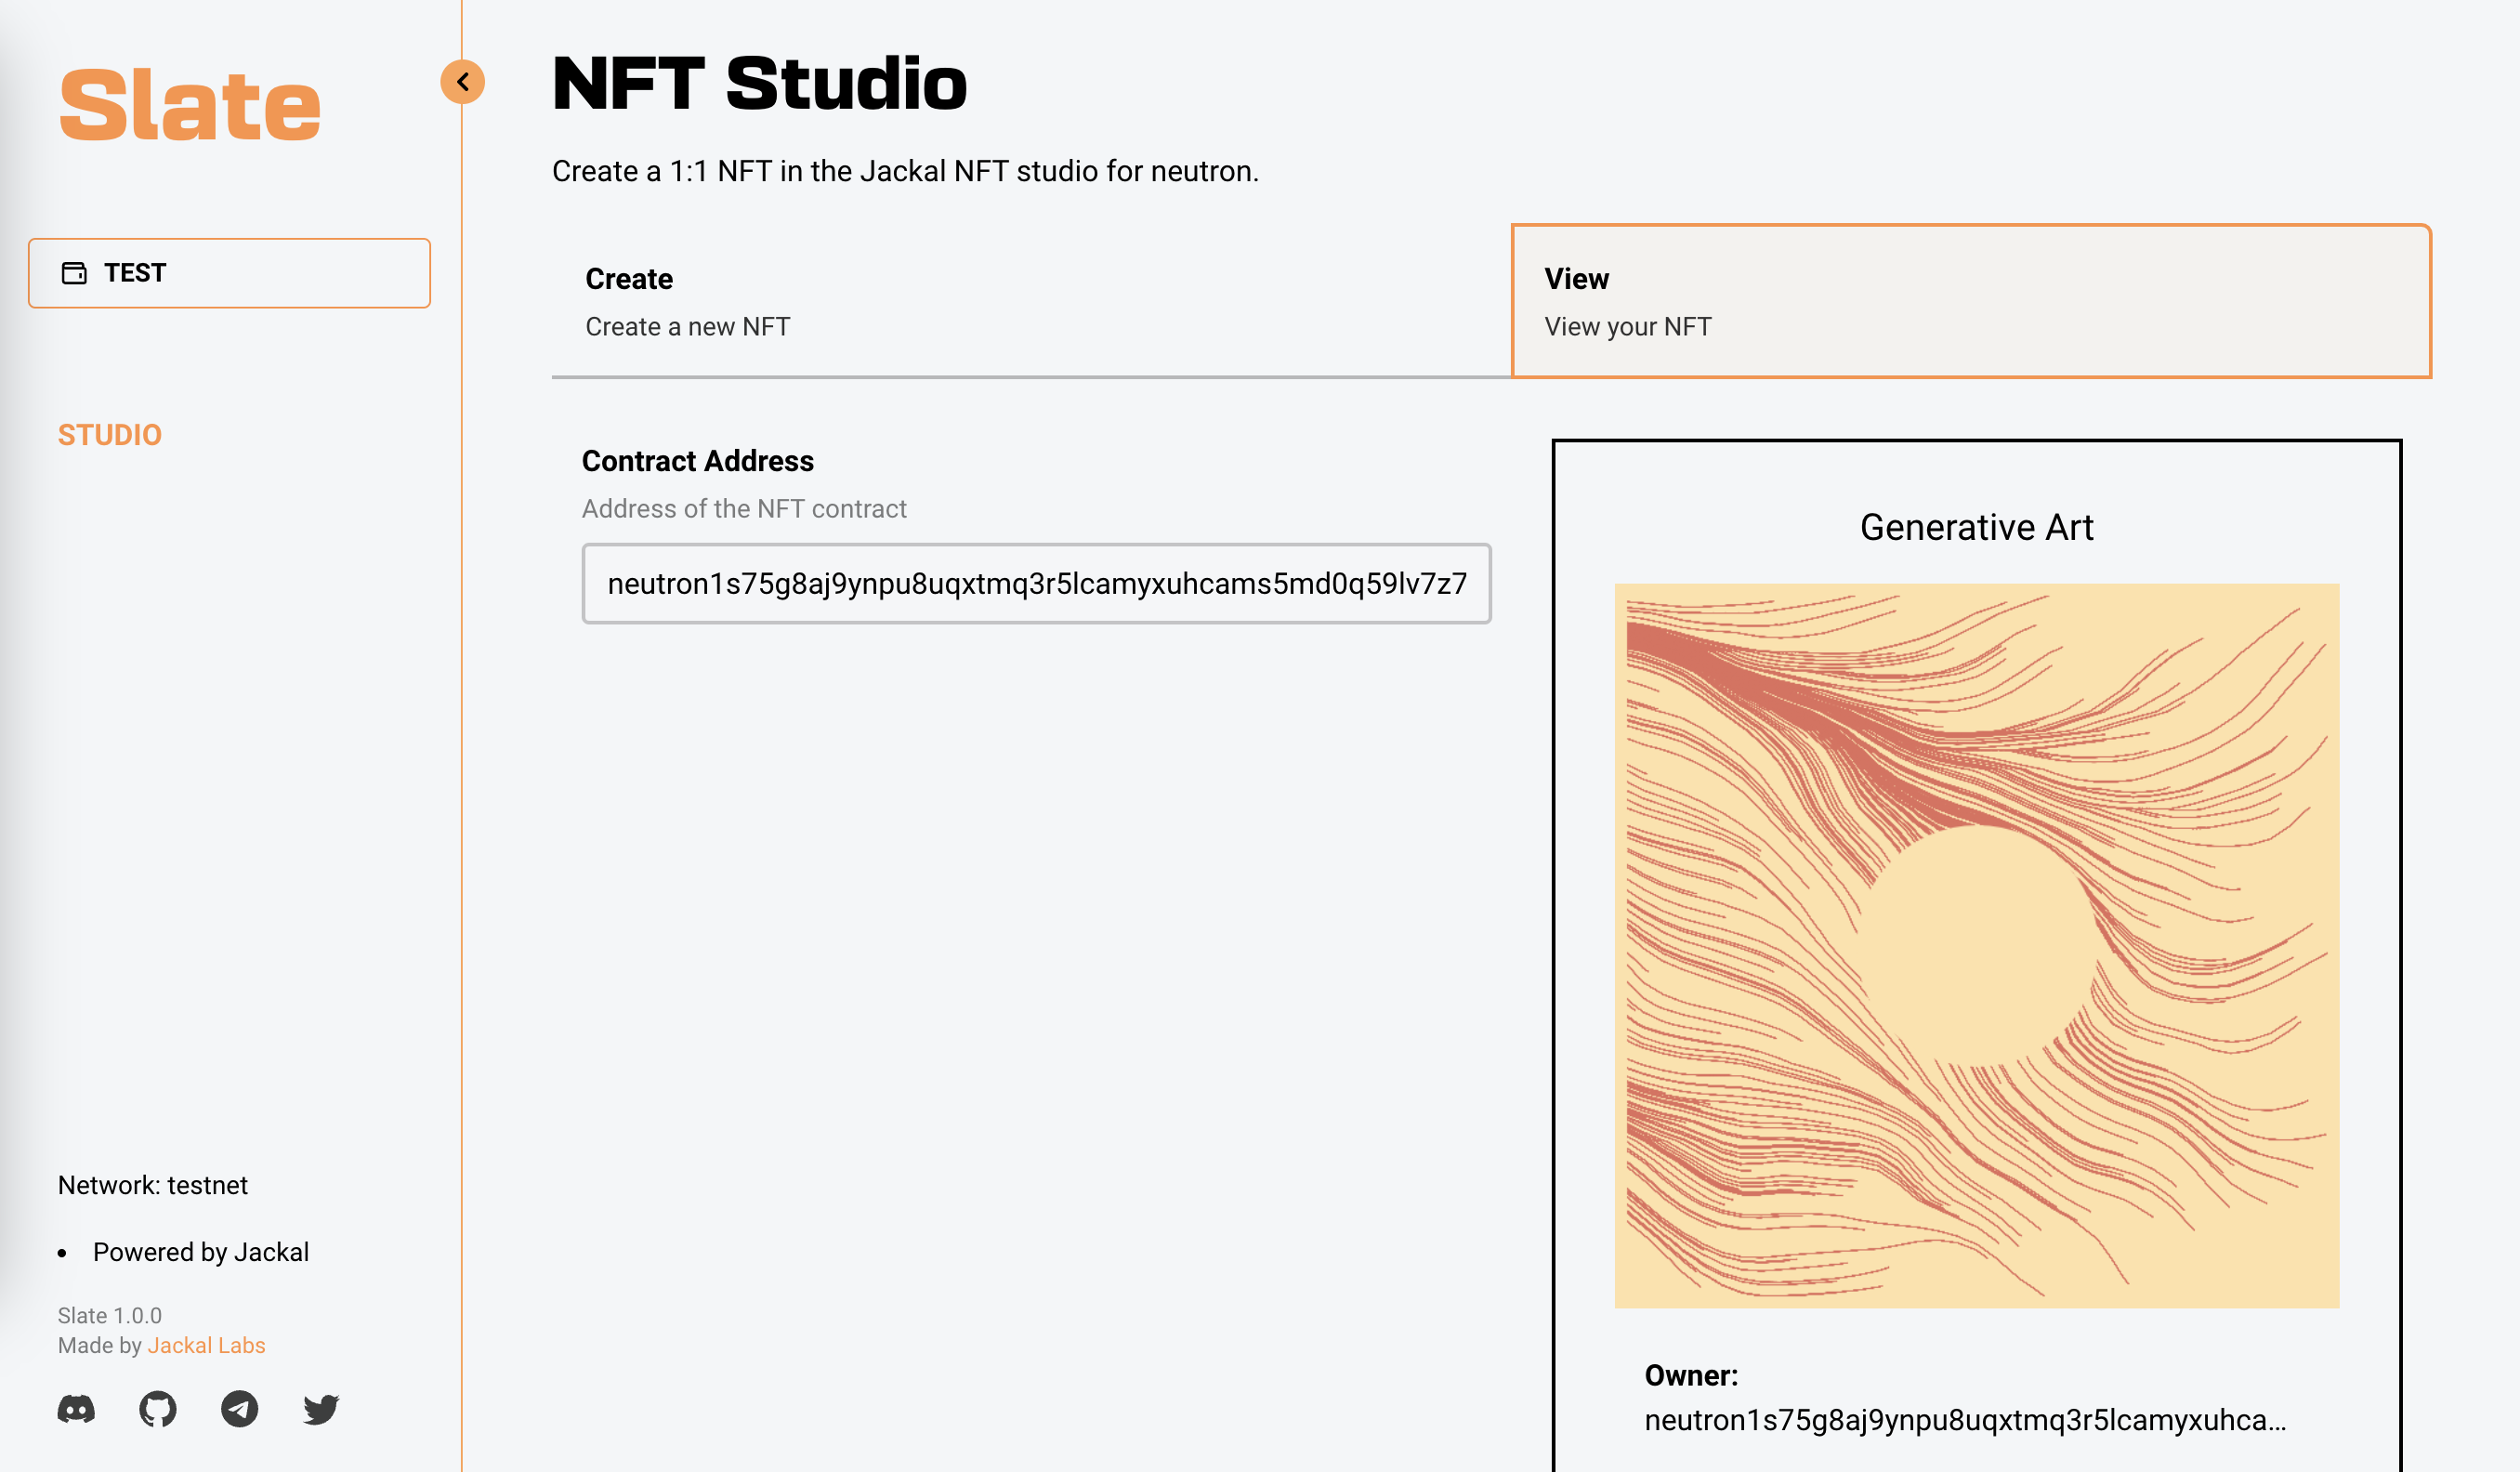Viewport: 2520px width, 1472px height.
Task: Open the GitHub icon link
Action: pyautogui.click(x=158, y=1409)
